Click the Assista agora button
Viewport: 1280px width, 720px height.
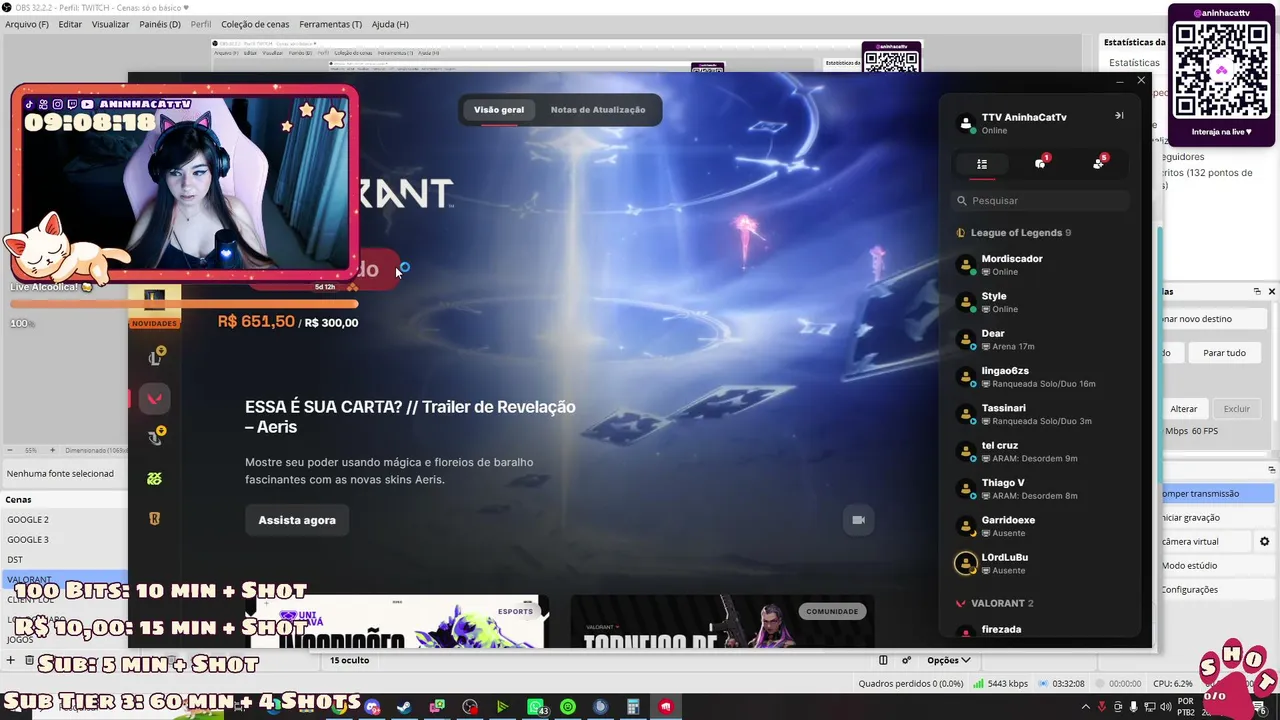[x=297, y=520]
